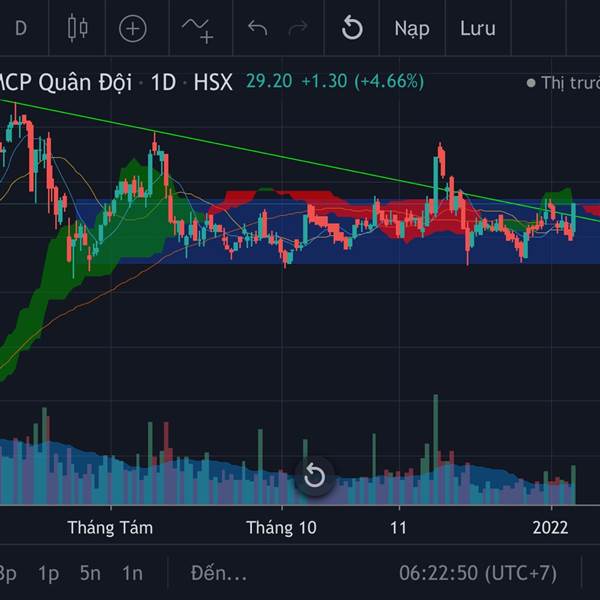Click the floating reset view button on chart
Image resolution: width=600 pixels, height=600 pixels.
pos(315,476)
